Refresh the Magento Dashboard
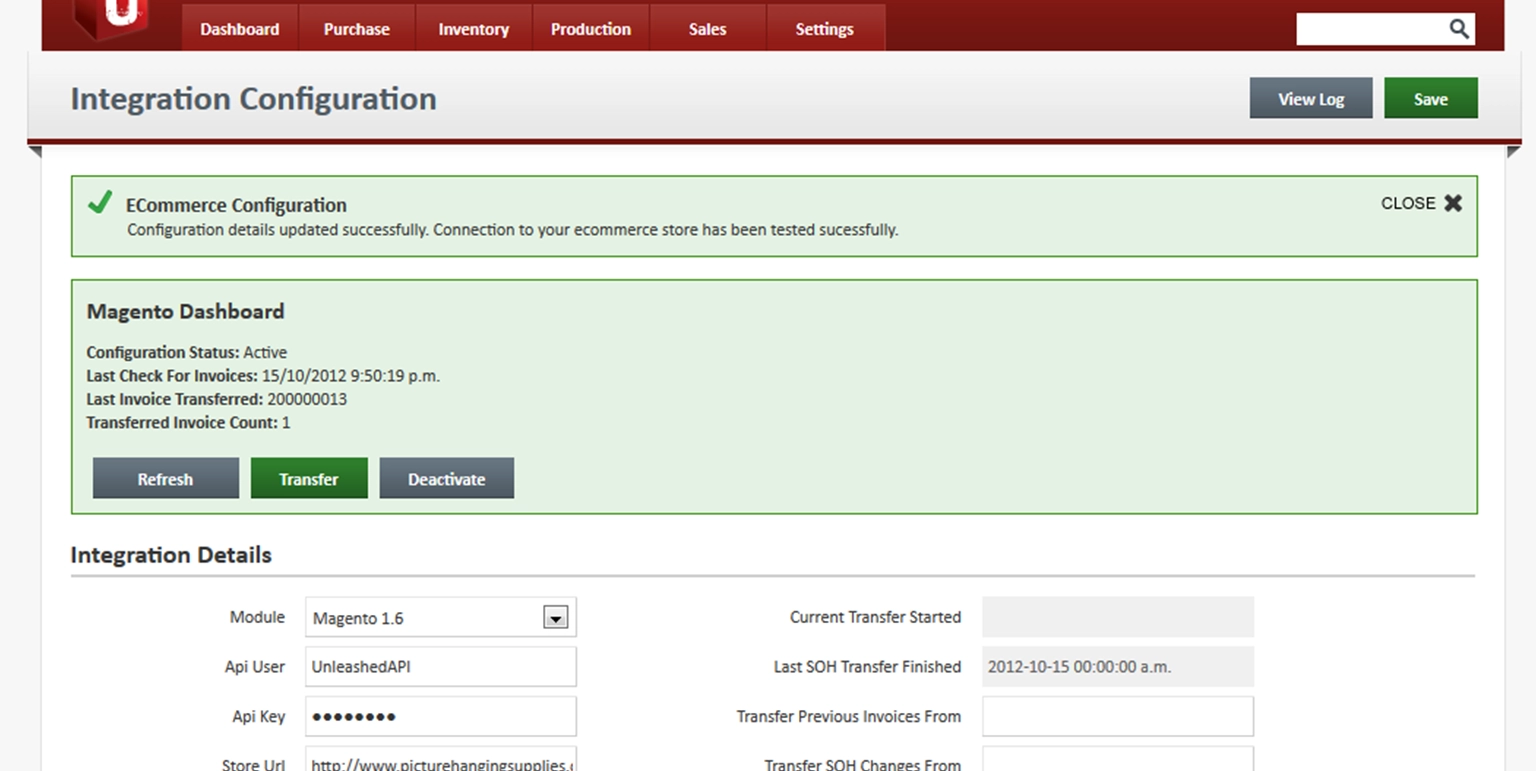1536x771 pixels. (166, 479)
